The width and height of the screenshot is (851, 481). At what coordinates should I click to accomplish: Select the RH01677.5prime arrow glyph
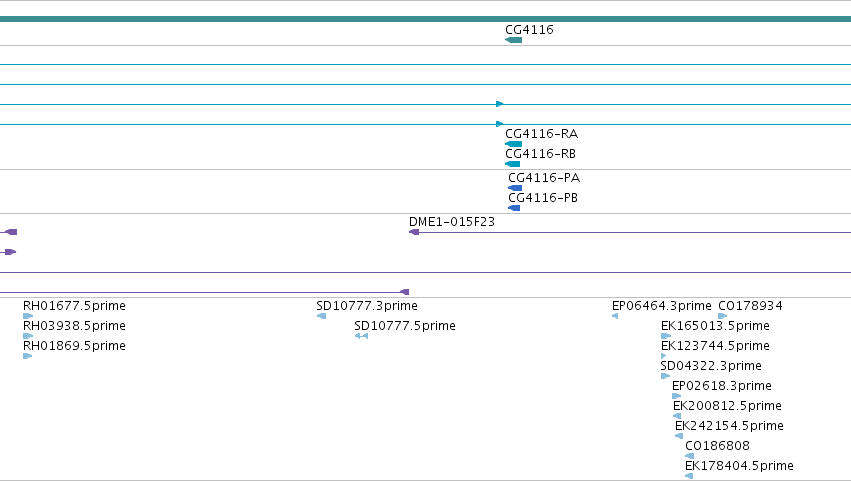click(28, 316)
